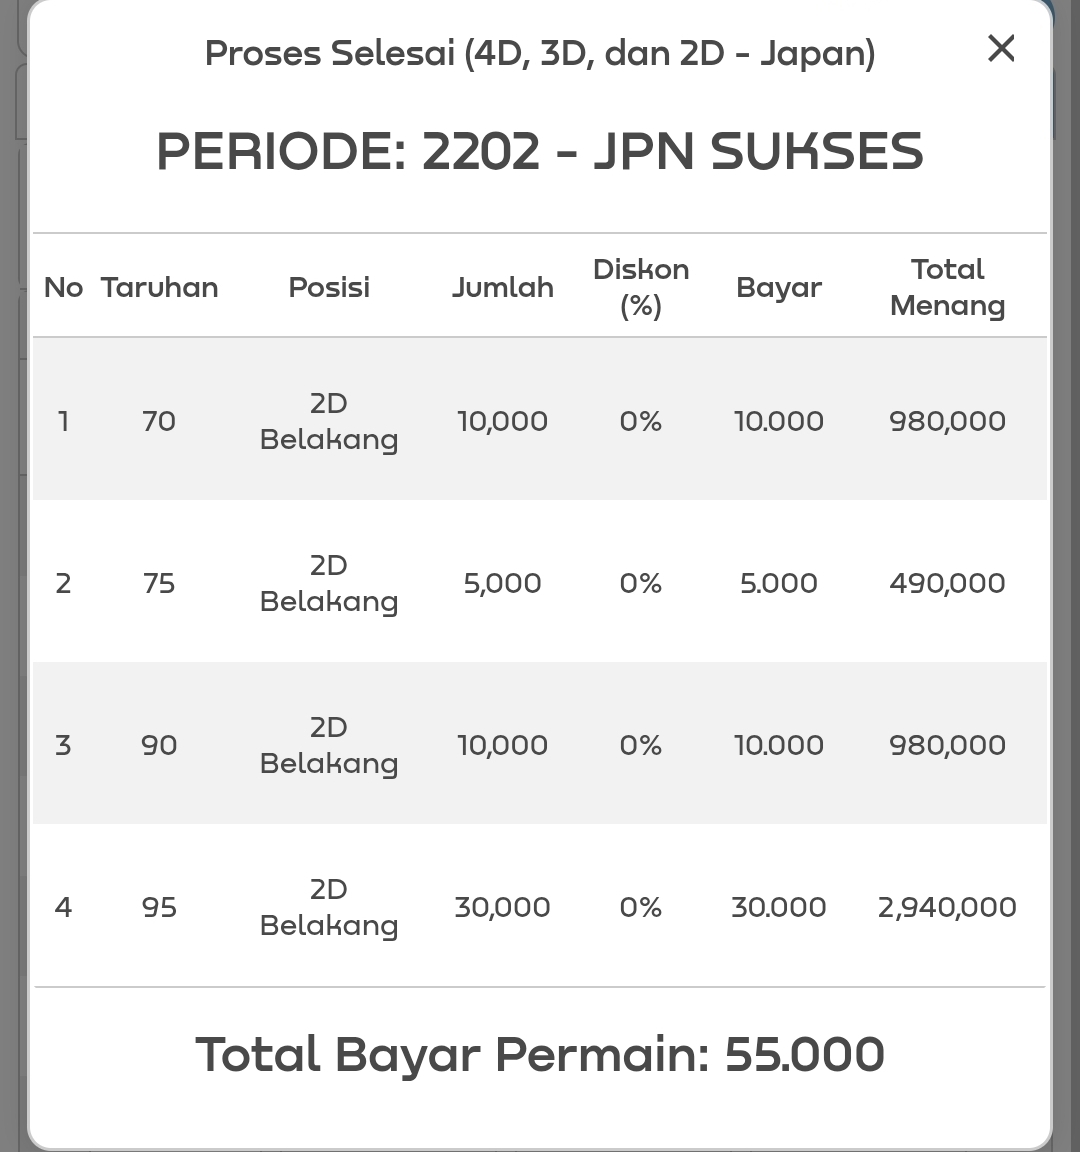Click Taruhan value 90 in row 3
Screen dimensions: 1080x1152
(159, 745)
